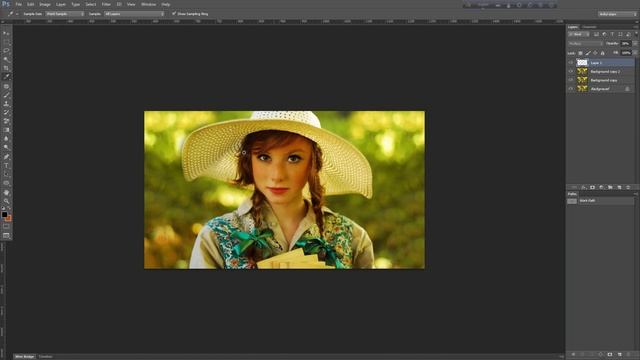Open the Image menu
Screen dimensions: 640x360
(x=45, y=4)
